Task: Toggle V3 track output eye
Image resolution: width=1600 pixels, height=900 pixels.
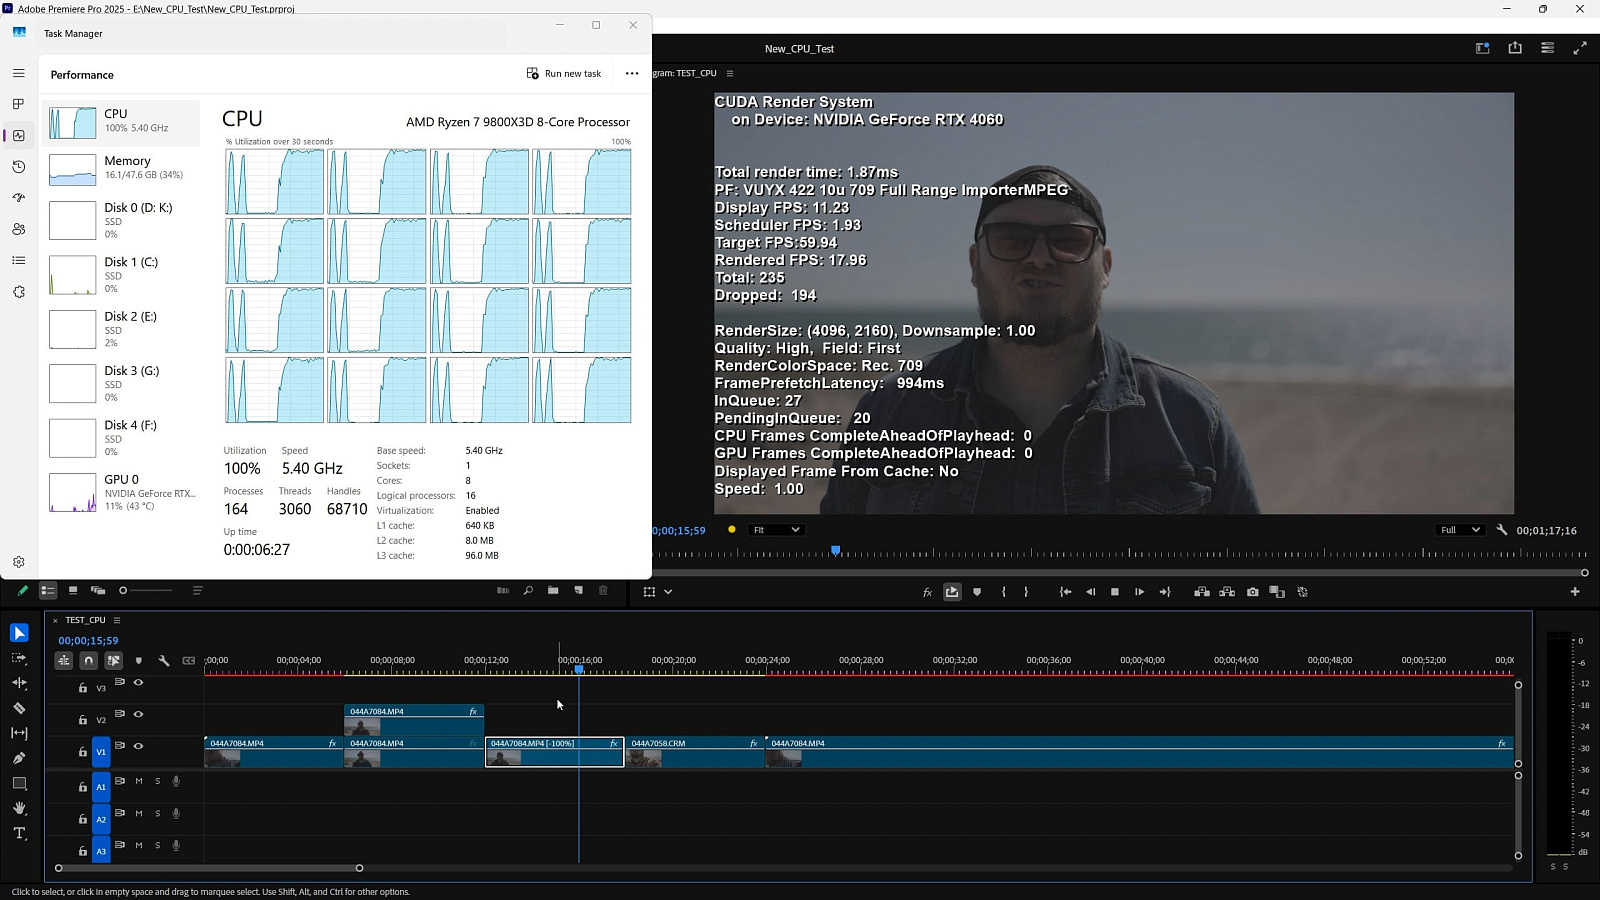Action: pyautogui.click(x=139, y=683)
